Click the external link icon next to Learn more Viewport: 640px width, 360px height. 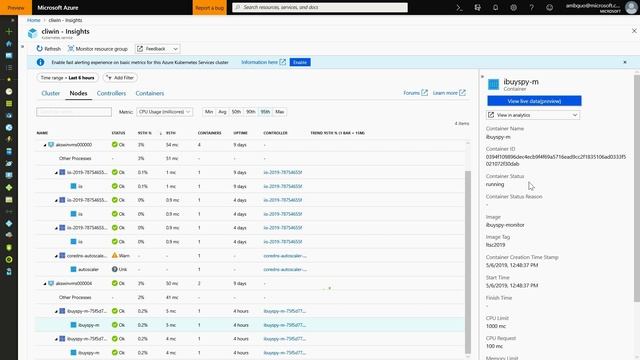coord(462,93)
